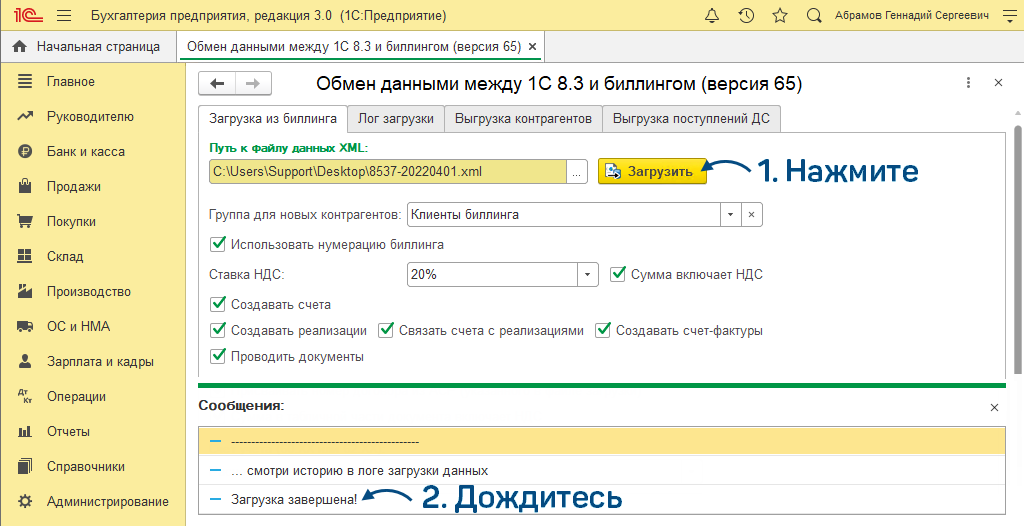Screen dimensions: 1024x526
Task: Close the Обмен данными tab
Action: [x=532, y=47]
